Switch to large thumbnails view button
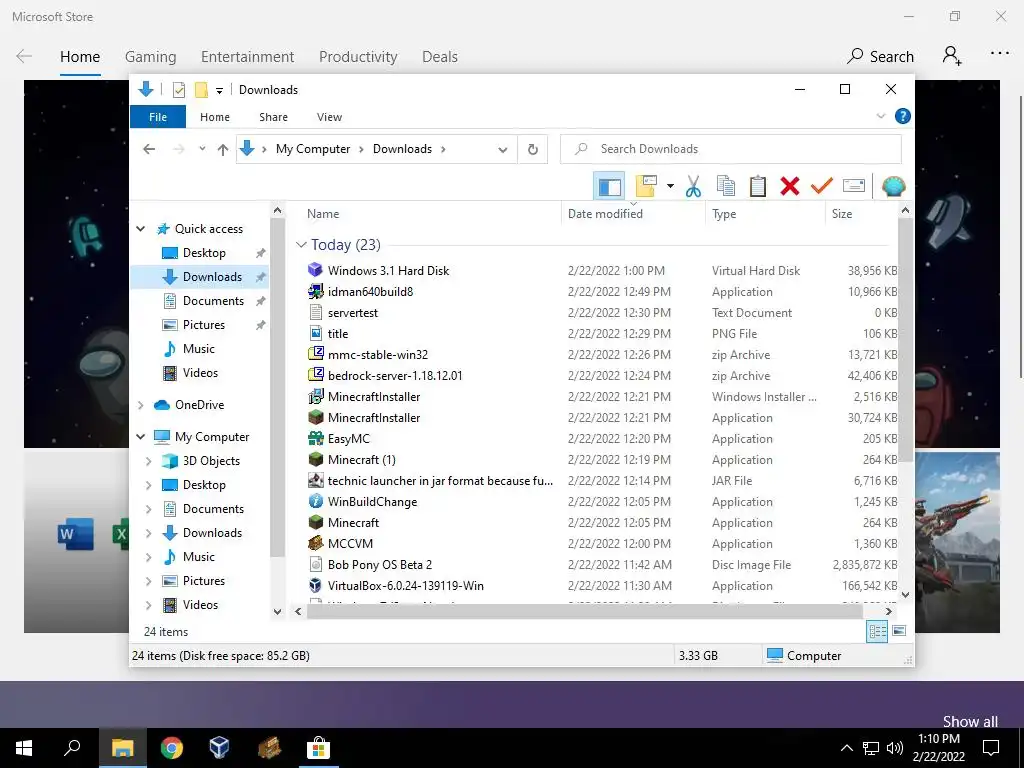This screenshot has height=768, width=1024. [899, 631]
